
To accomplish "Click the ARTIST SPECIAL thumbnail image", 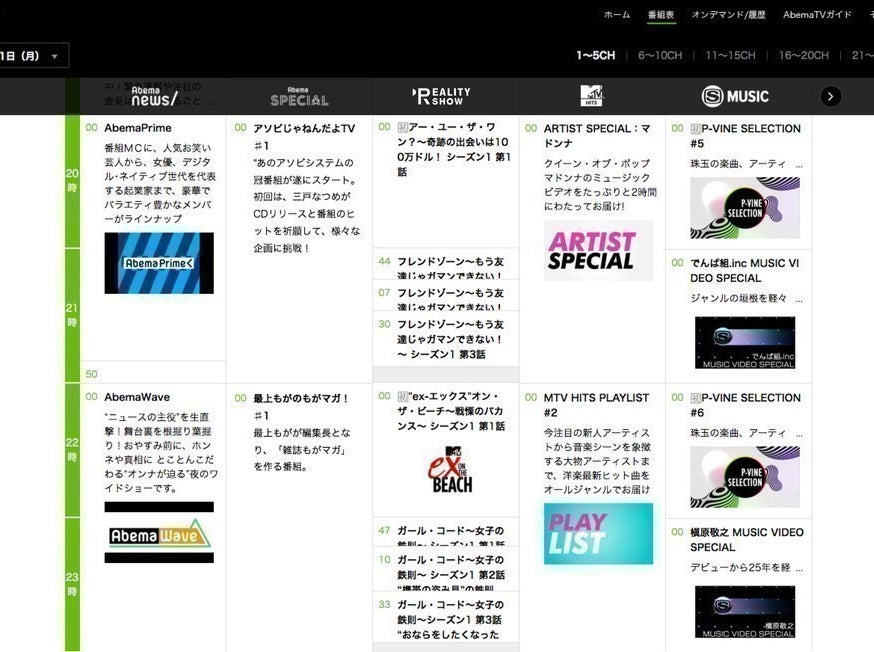I will tap(598, 250).
